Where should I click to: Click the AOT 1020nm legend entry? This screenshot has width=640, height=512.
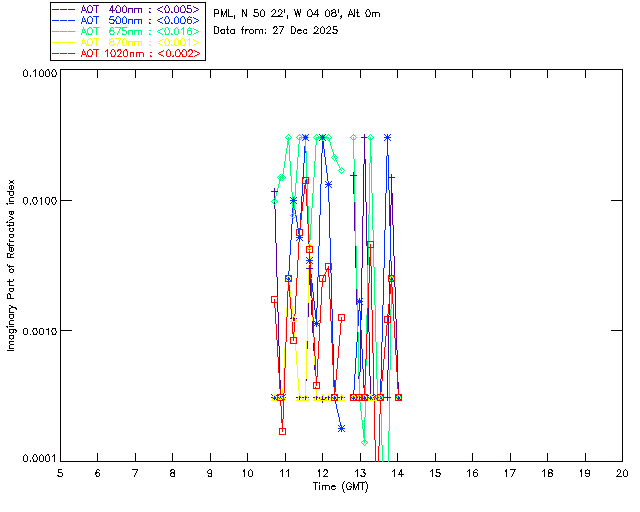pyautogui.click(x=127, y=53)
